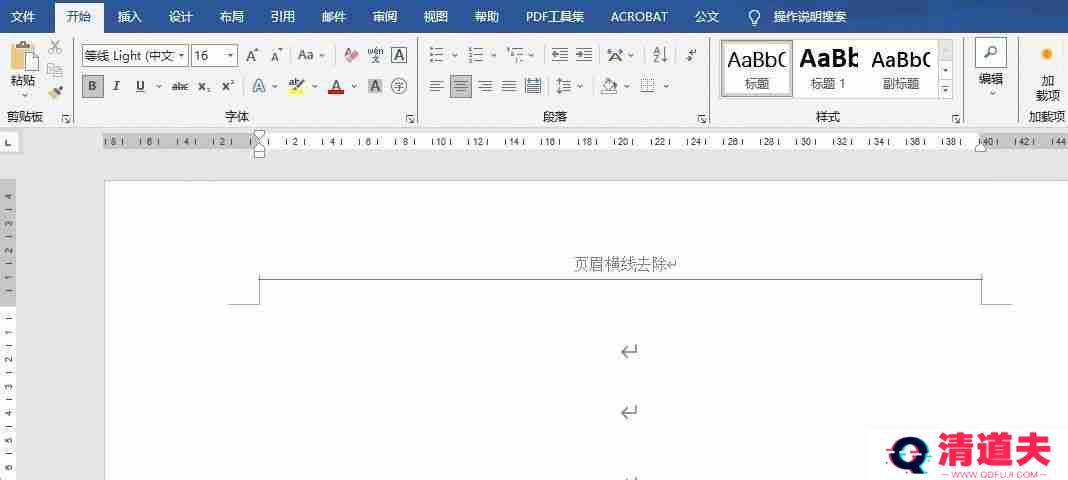This screenshot has height=480, width=1068.
Task: Switch to the PDF工具集 tab
Action: [x=555, y=17]
